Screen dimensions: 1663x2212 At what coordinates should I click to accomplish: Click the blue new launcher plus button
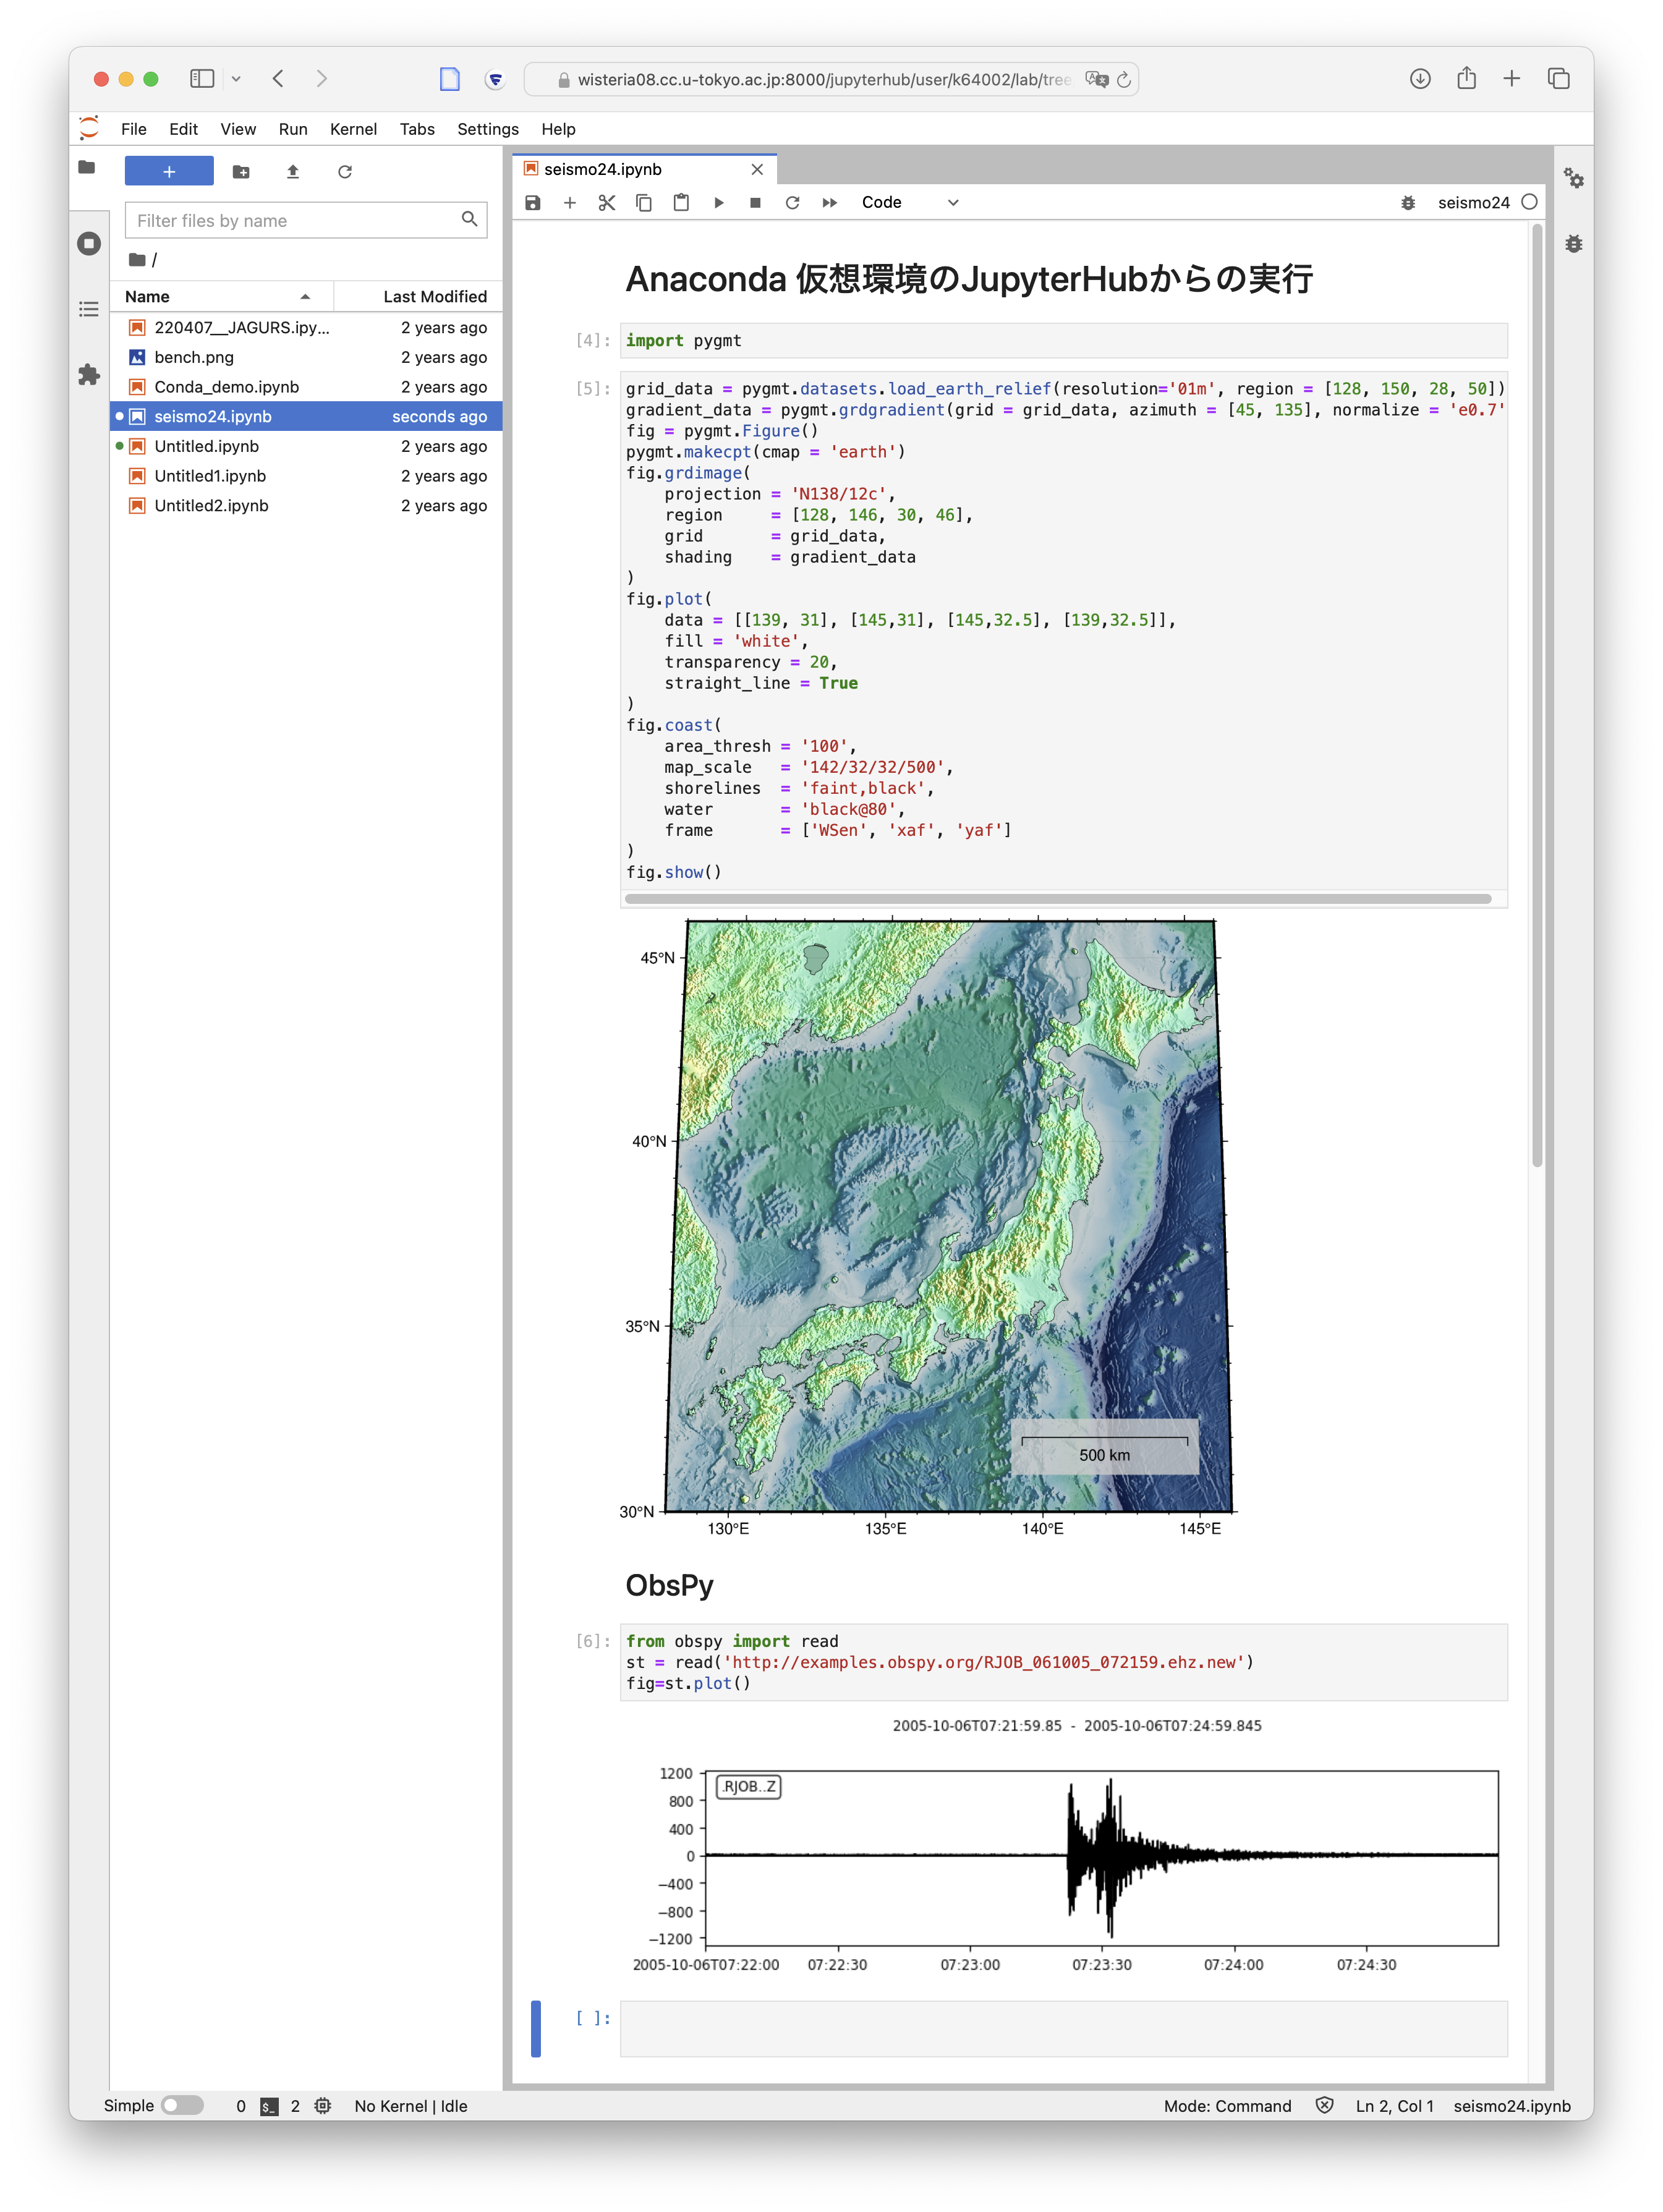[x=169, y=172]
